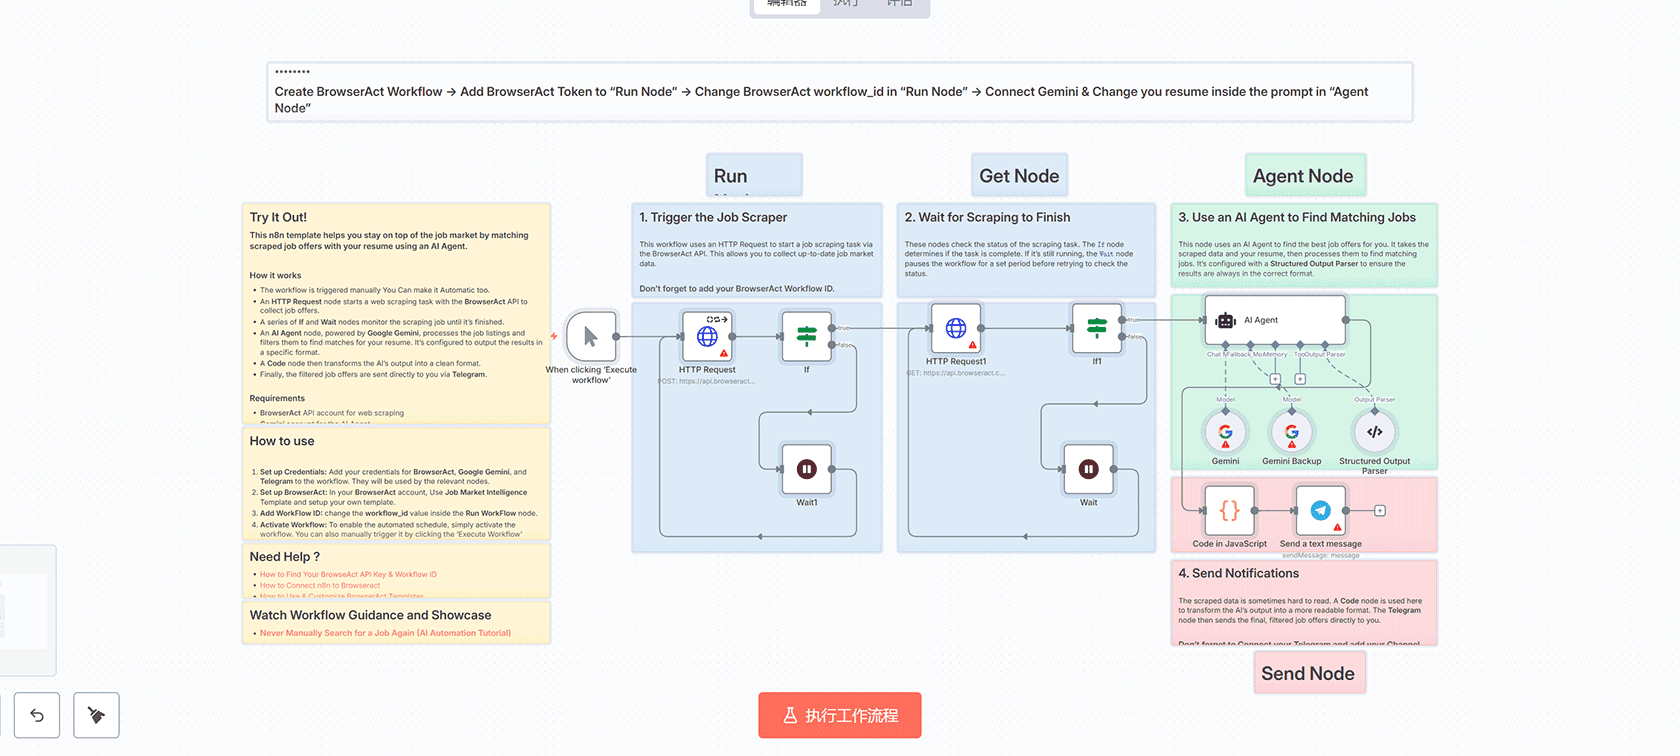Screen dimensions: 1680x756
Task: Select the Gemini Backup model node
Action: pos(1291,432)
